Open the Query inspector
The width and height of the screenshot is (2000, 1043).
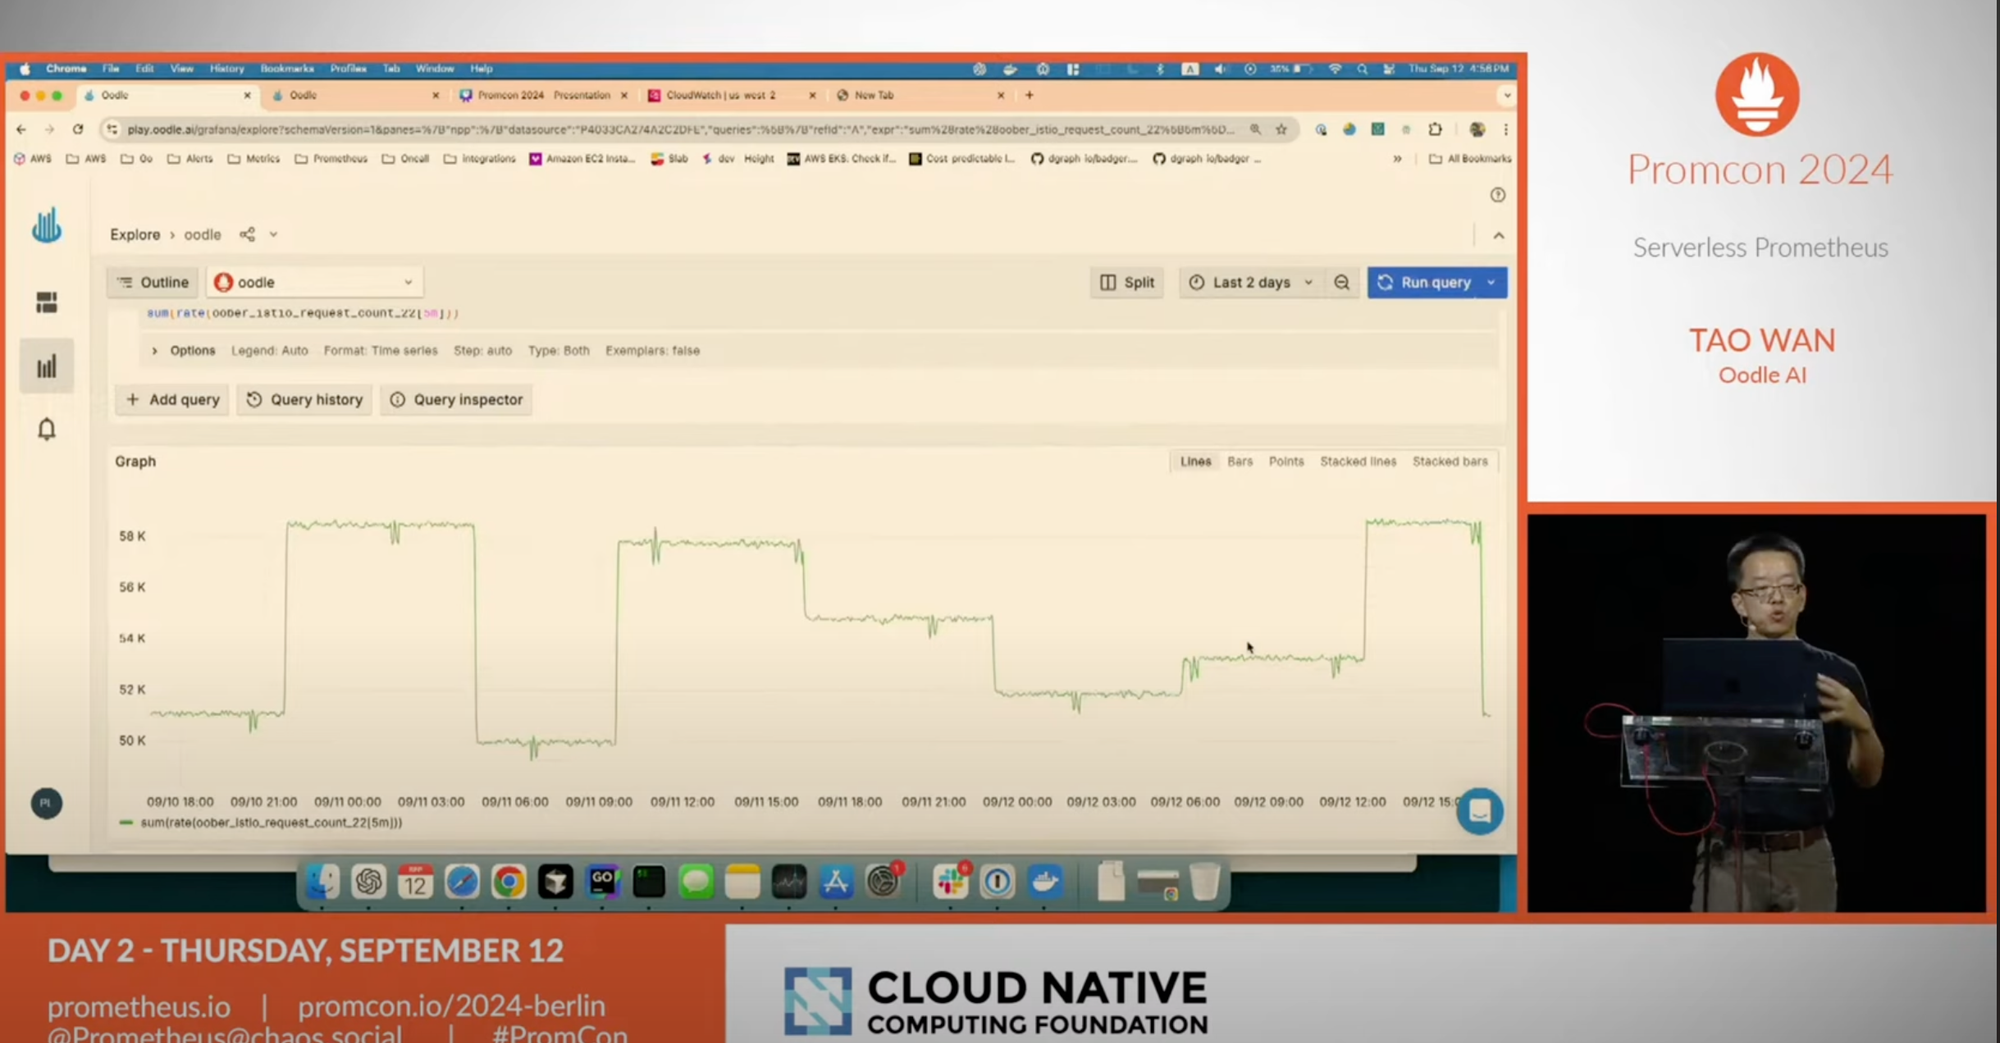(456, 400)
